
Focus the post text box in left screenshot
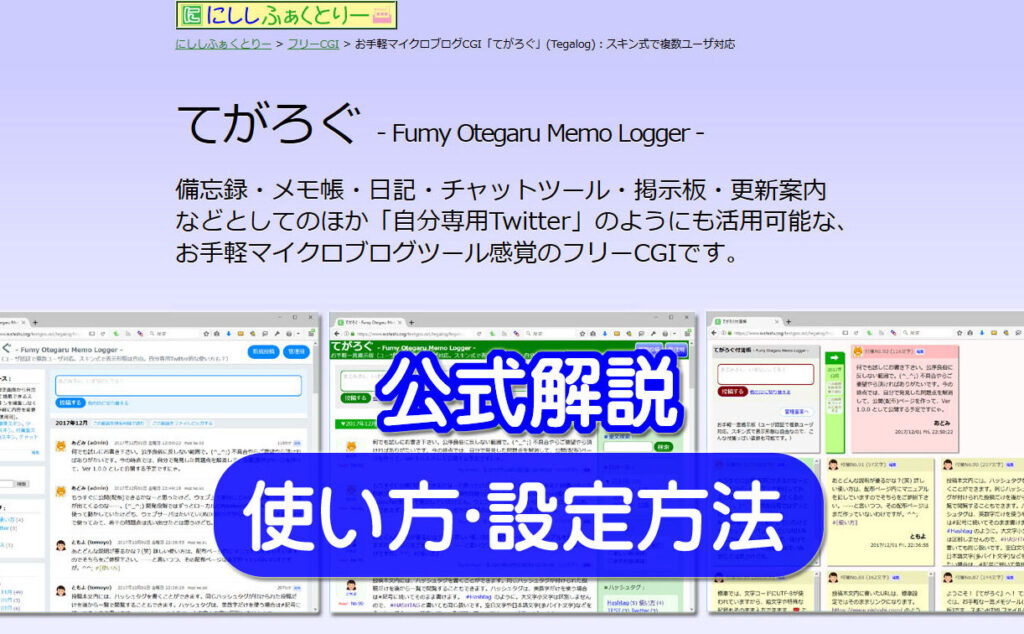(178, 384)
